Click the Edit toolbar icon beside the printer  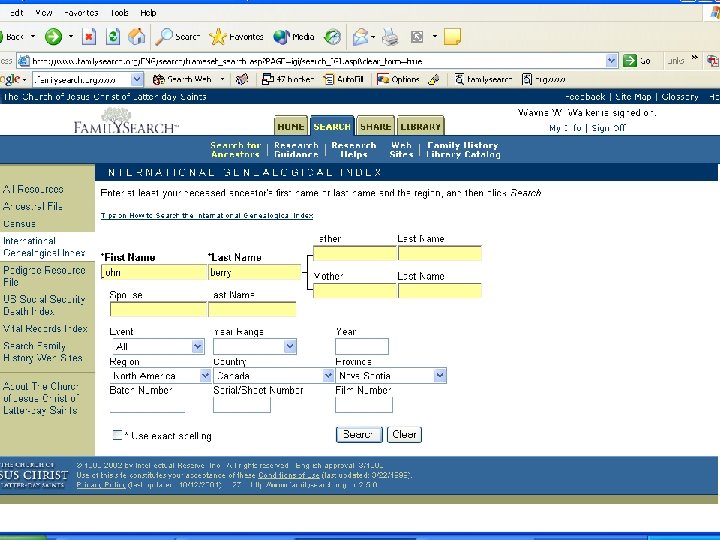pyautogui.click(x=416, y=37)
